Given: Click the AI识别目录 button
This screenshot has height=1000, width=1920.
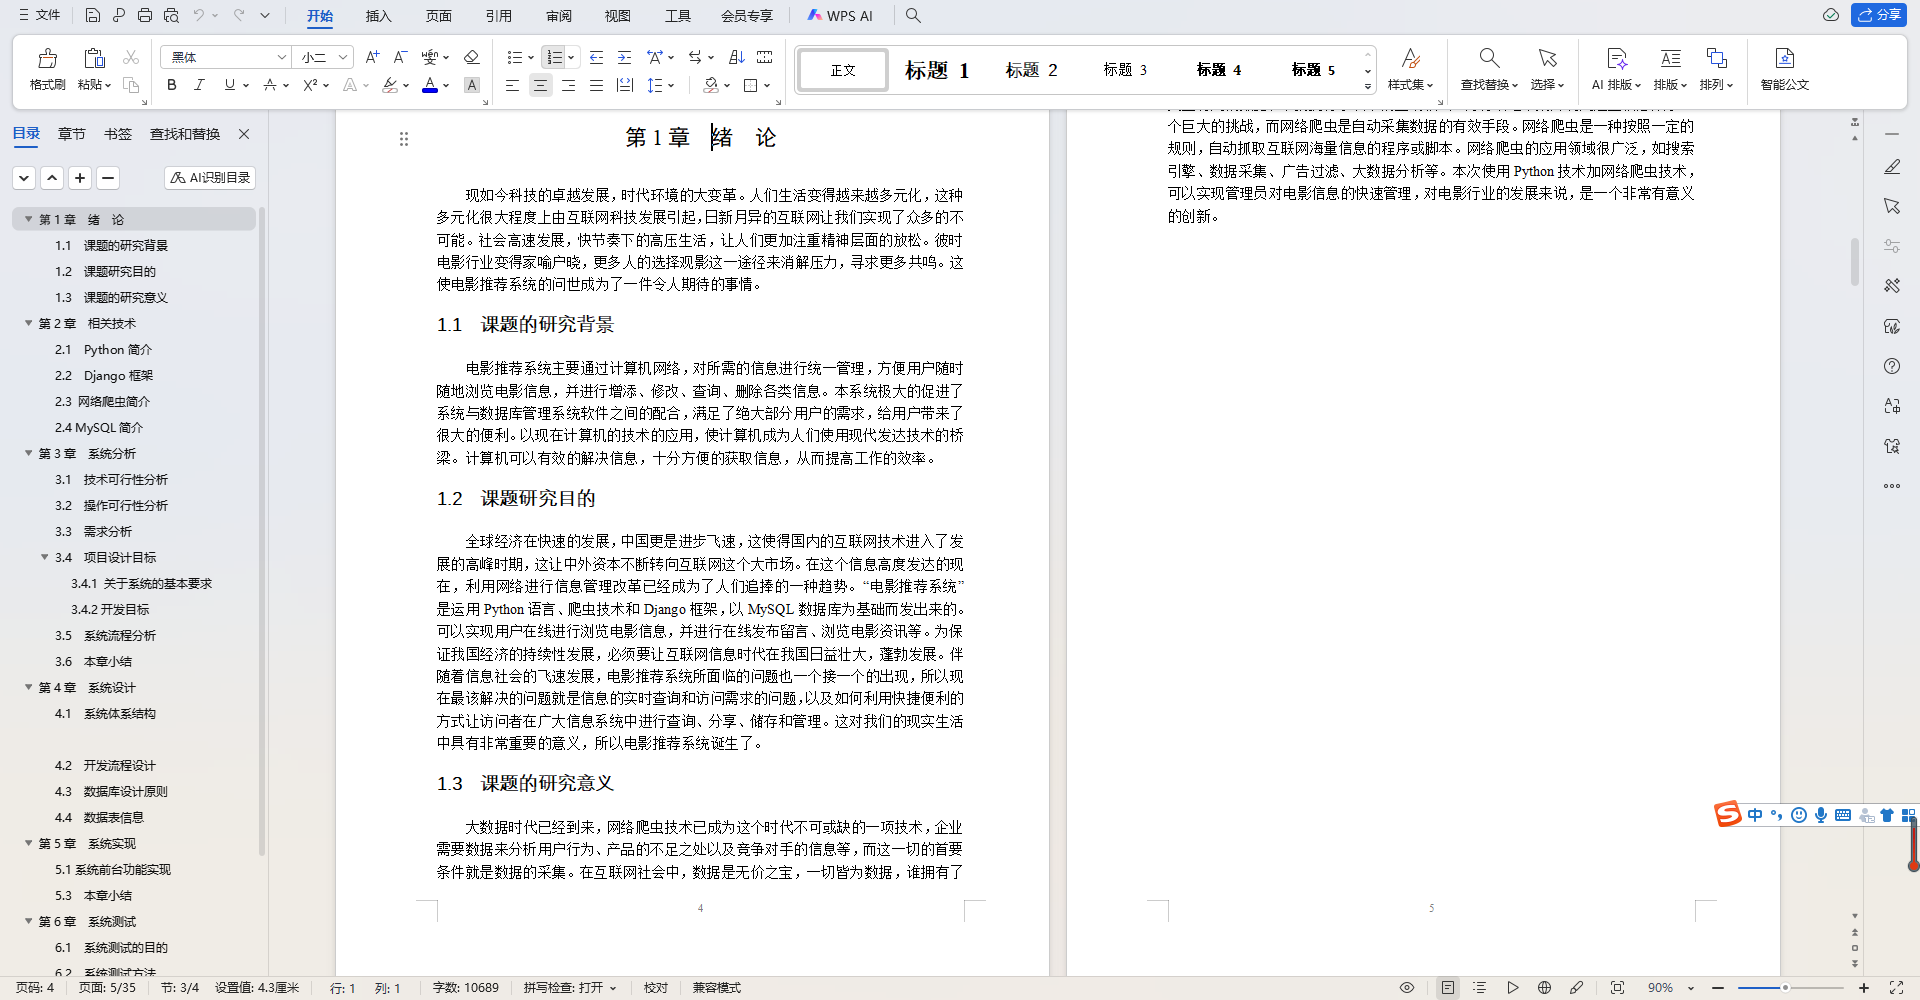Looking at the screenshot, I should tap(210, 178).
